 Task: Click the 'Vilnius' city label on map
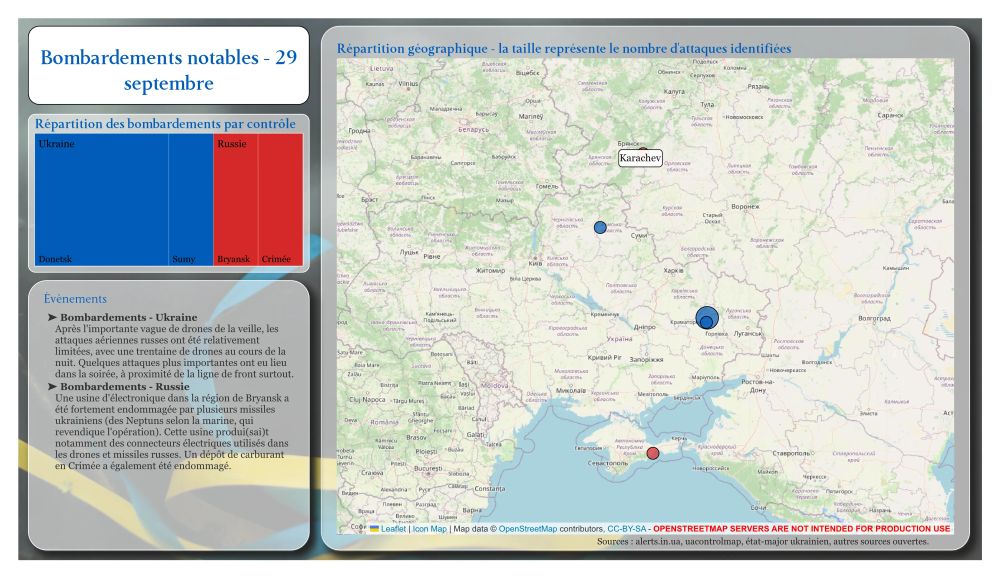pos(408,84)
